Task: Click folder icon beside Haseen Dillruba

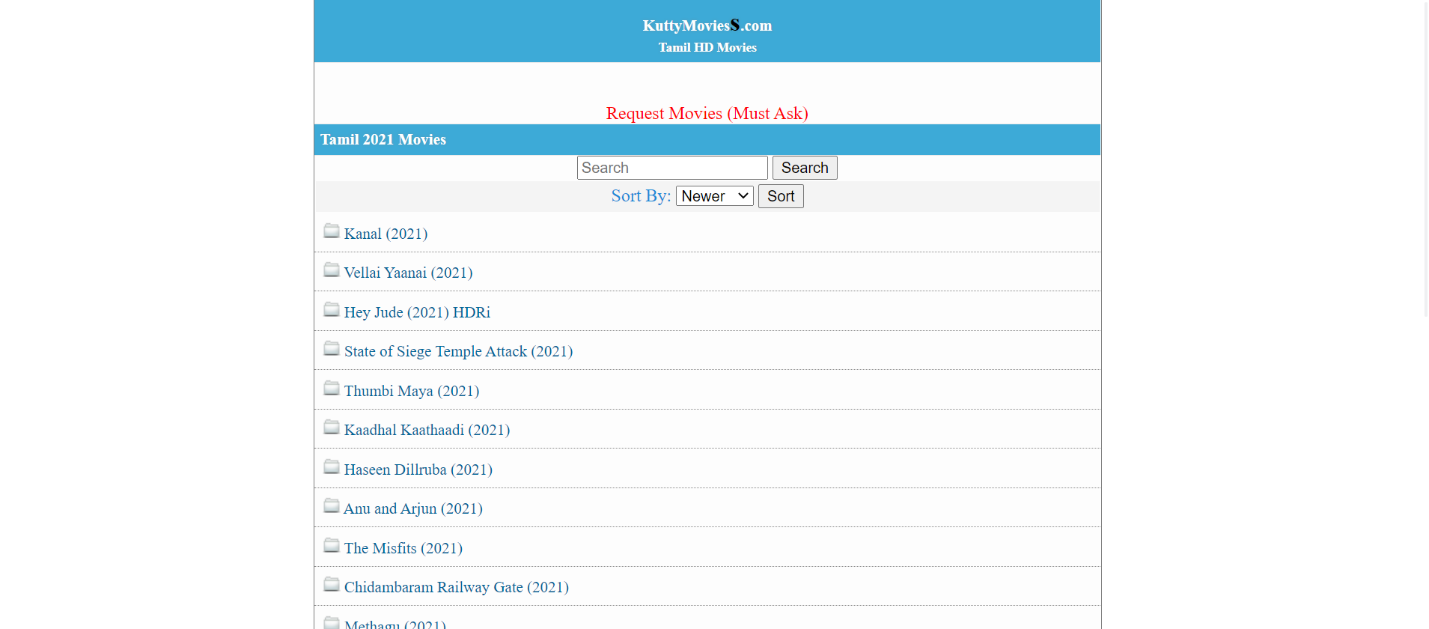Action: [331, 467]
